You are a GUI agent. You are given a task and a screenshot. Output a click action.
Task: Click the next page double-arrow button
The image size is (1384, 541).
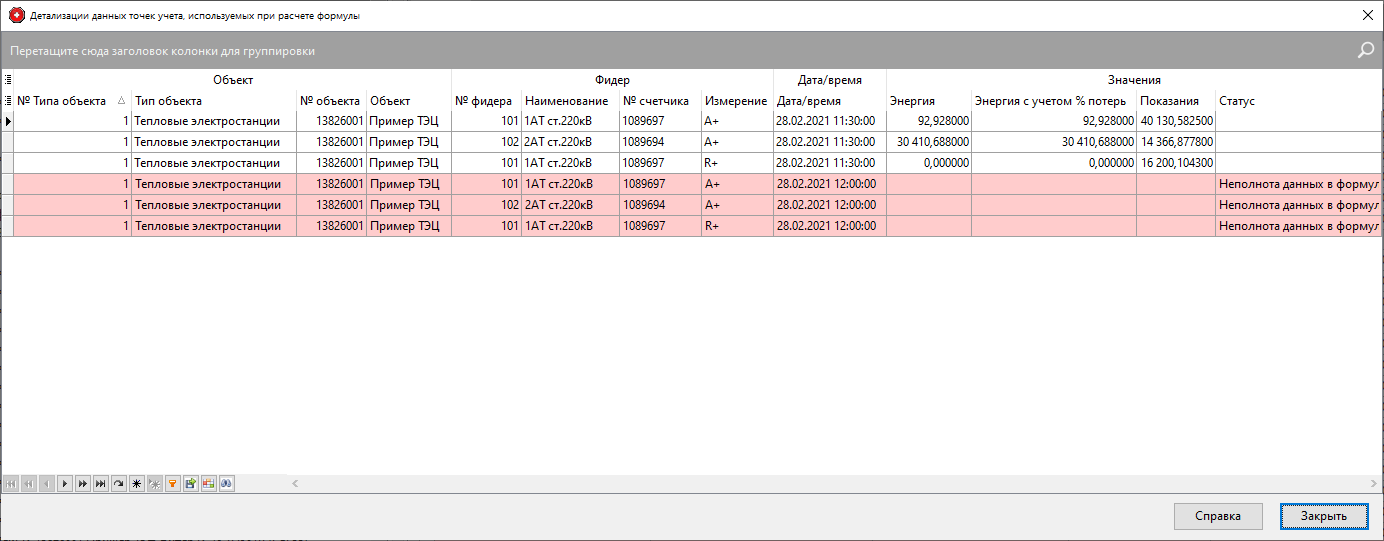click(83, 484)
